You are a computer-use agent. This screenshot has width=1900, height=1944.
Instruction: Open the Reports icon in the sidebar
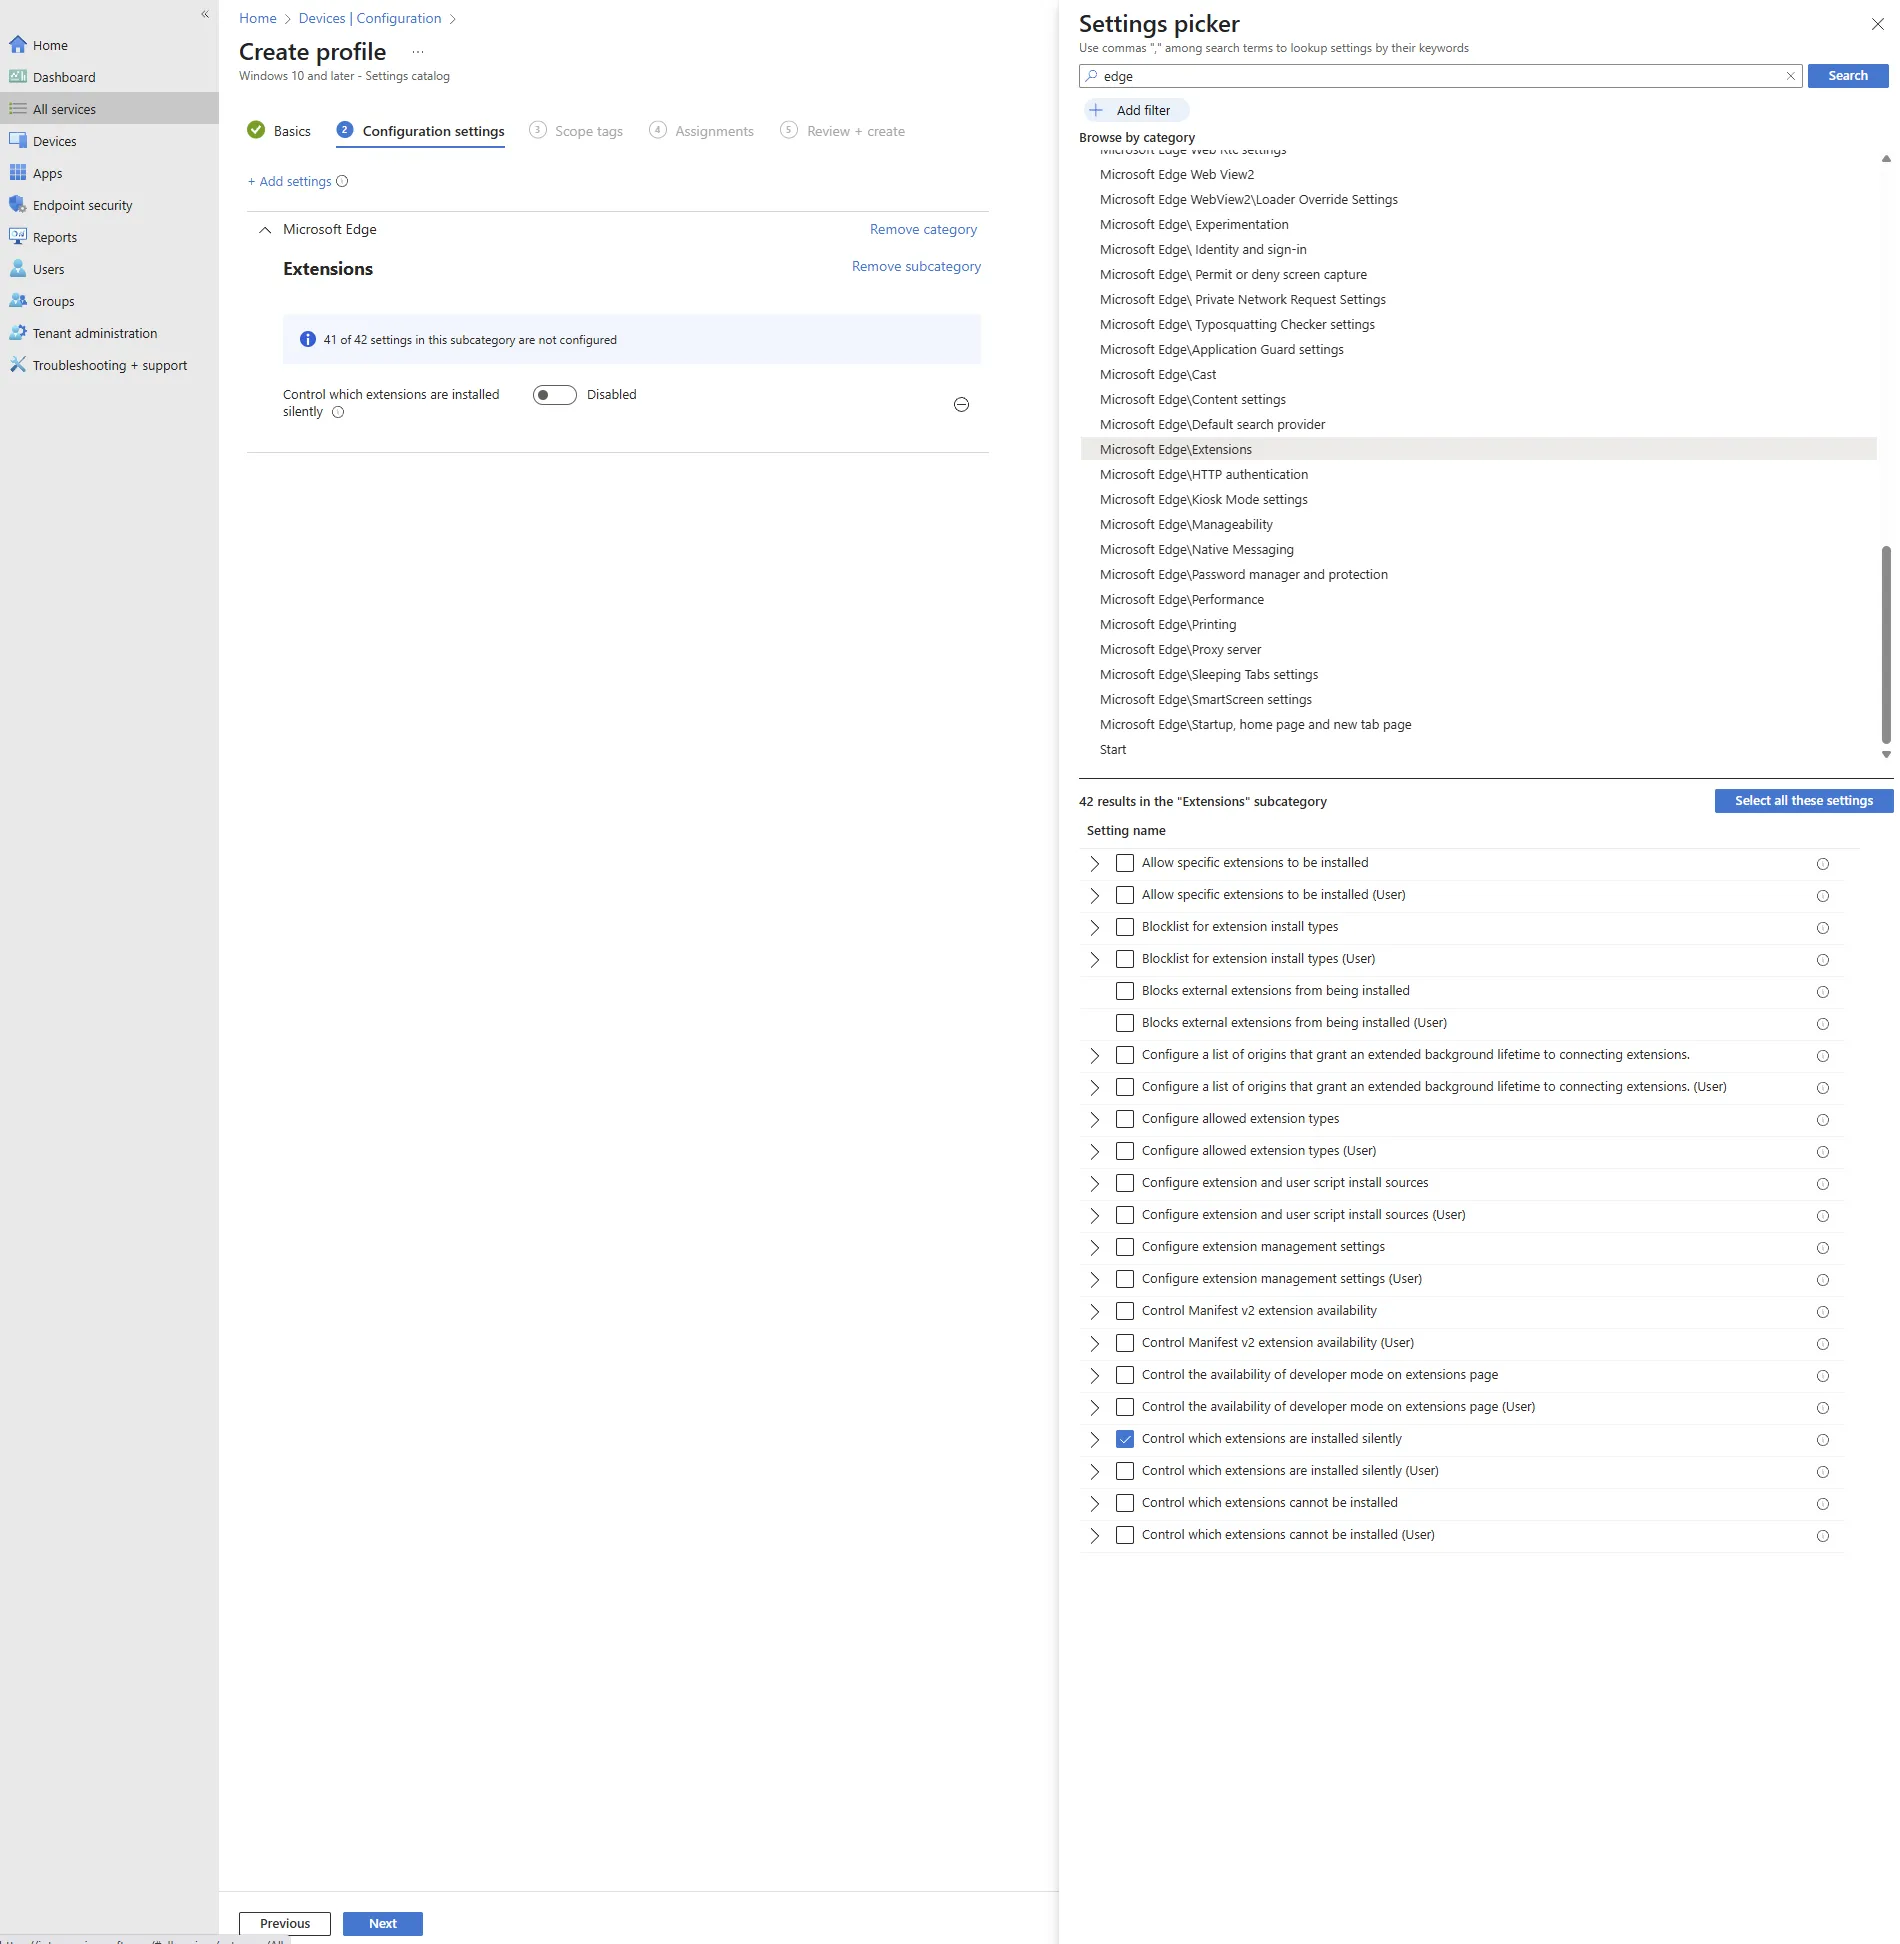pyautogui.click(x=18, y=237)
